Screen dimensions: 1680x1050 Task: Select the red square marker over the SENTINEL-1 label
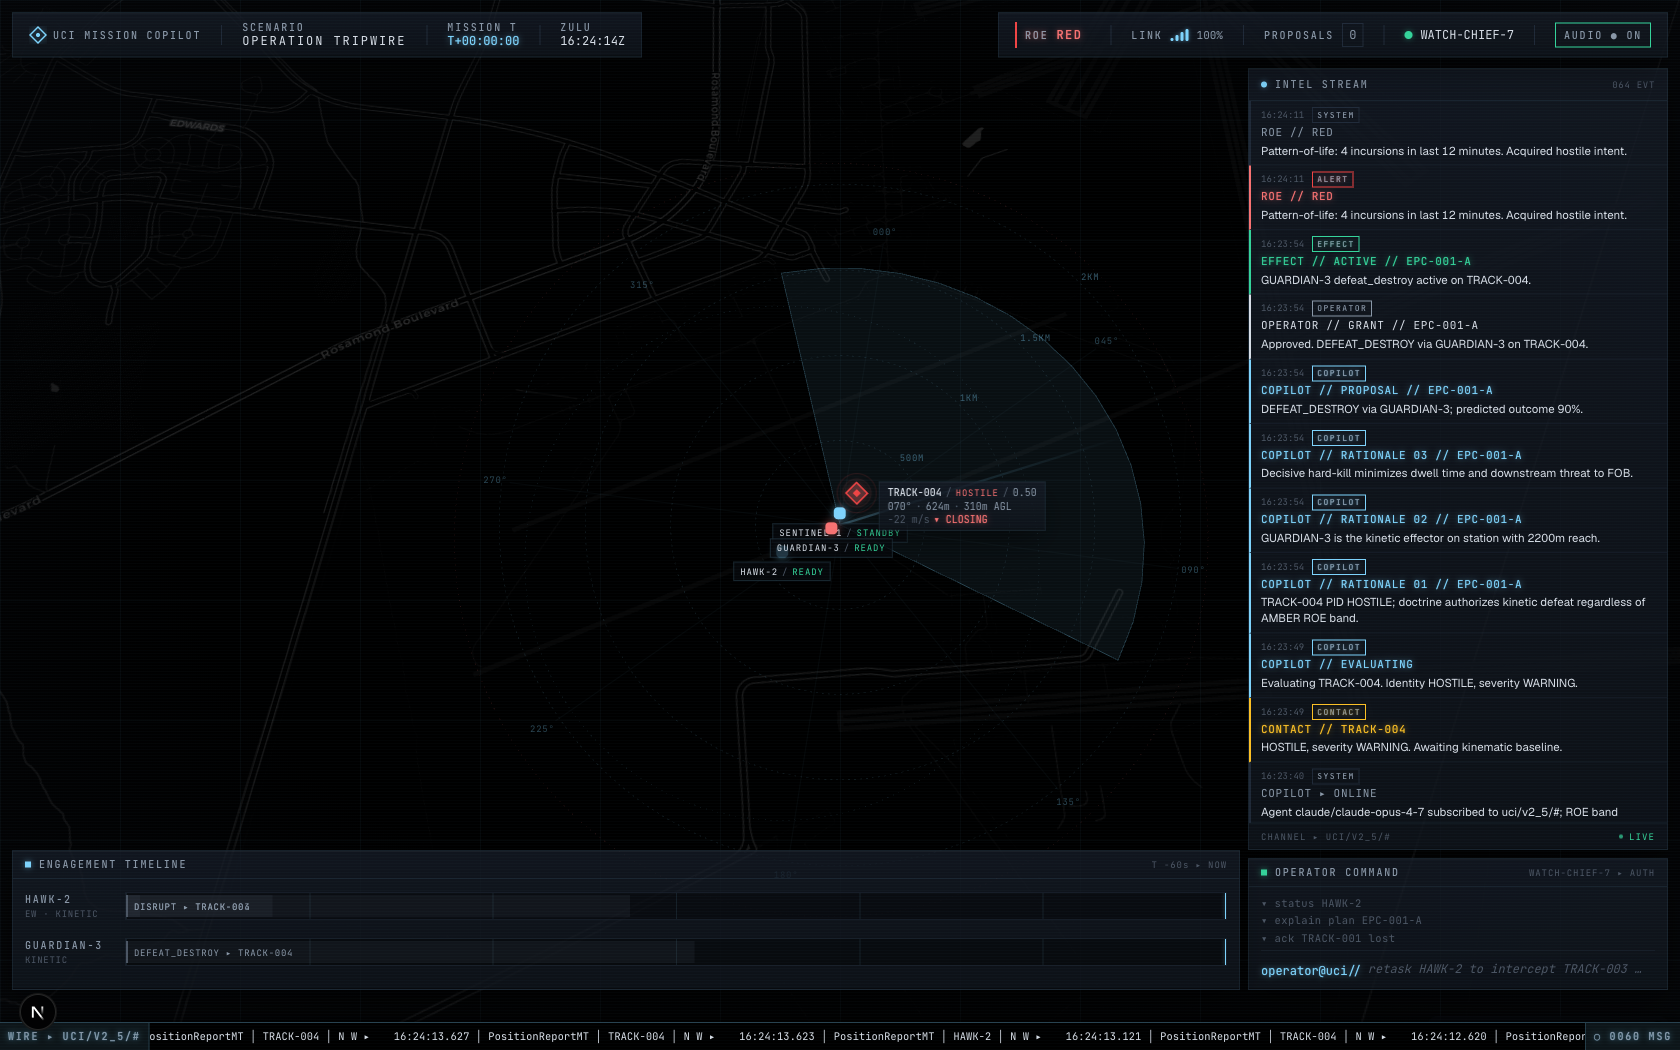coord(831,528)
